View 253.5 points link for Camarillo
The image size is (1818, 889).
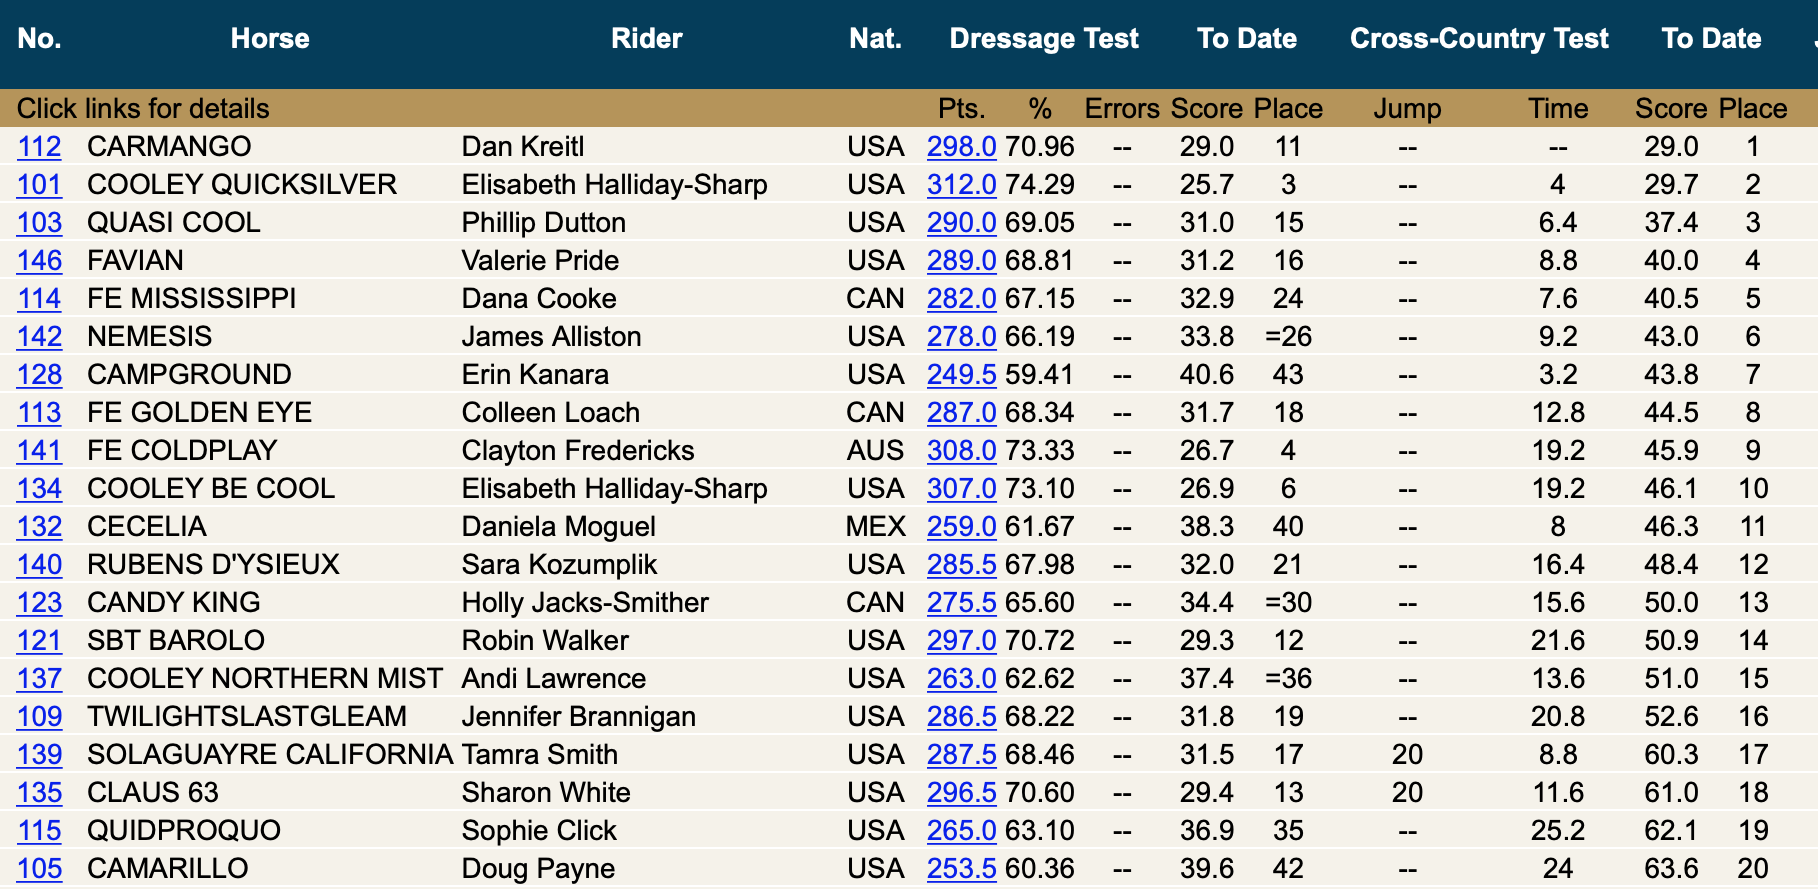(x=961, y=869)
